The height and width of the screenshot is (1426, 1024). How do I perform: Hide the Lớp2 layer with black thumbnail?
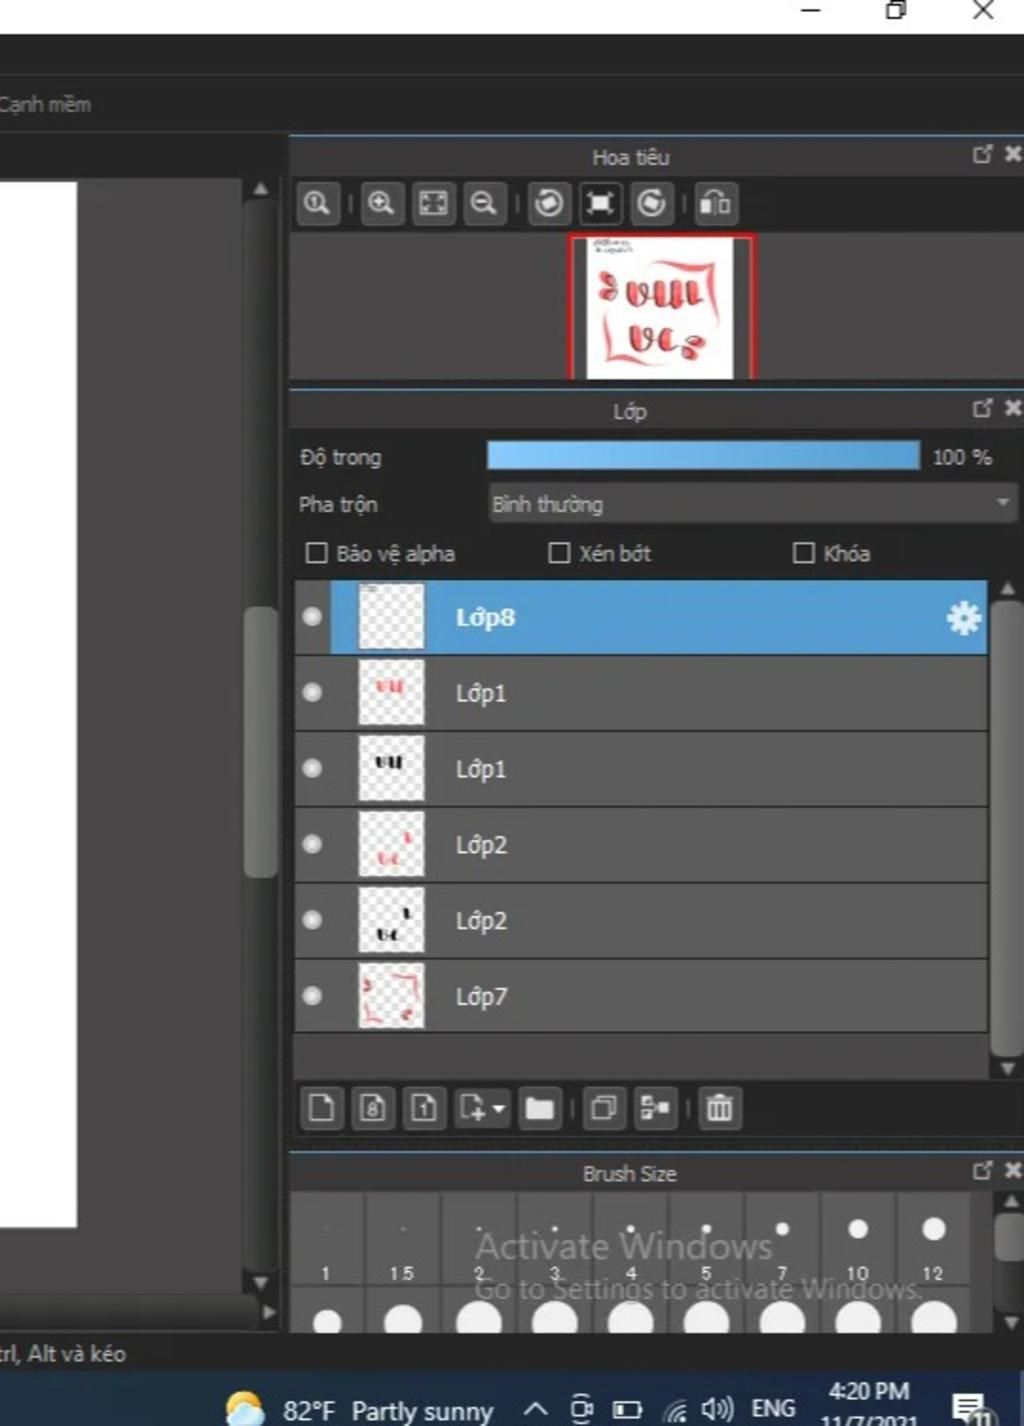point(312,920)
